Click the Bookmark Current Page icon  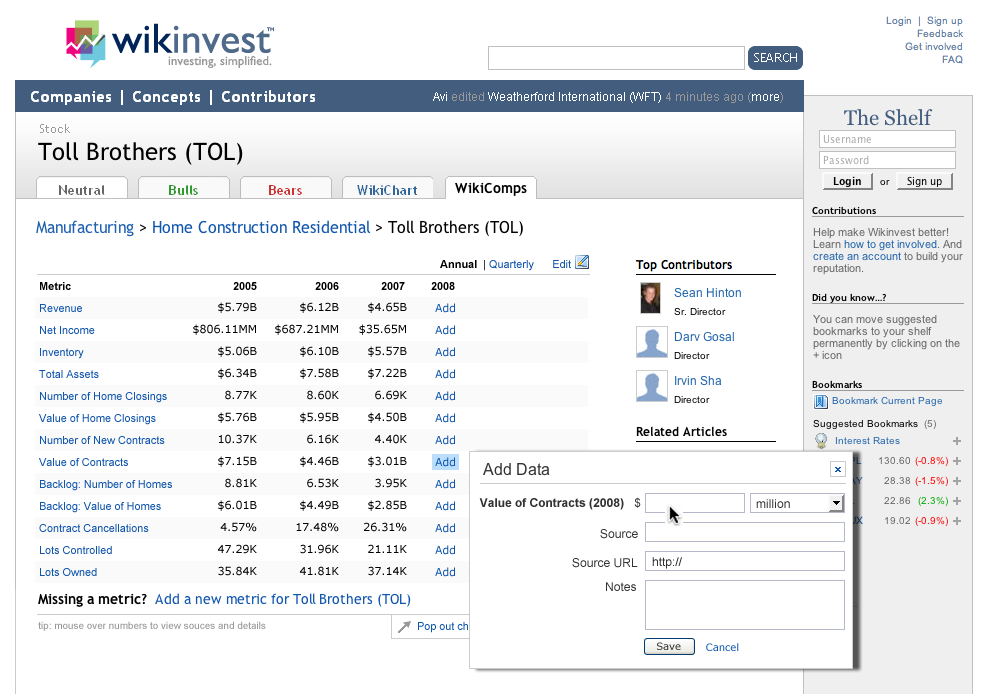click(x=821, y=401)
